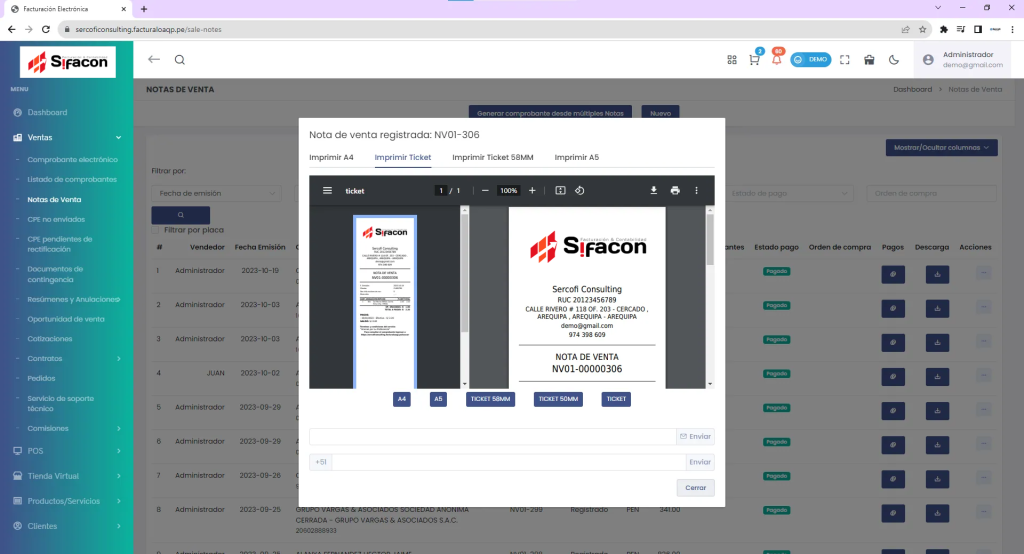Open notifications bell with red badge

coord(776,60)
